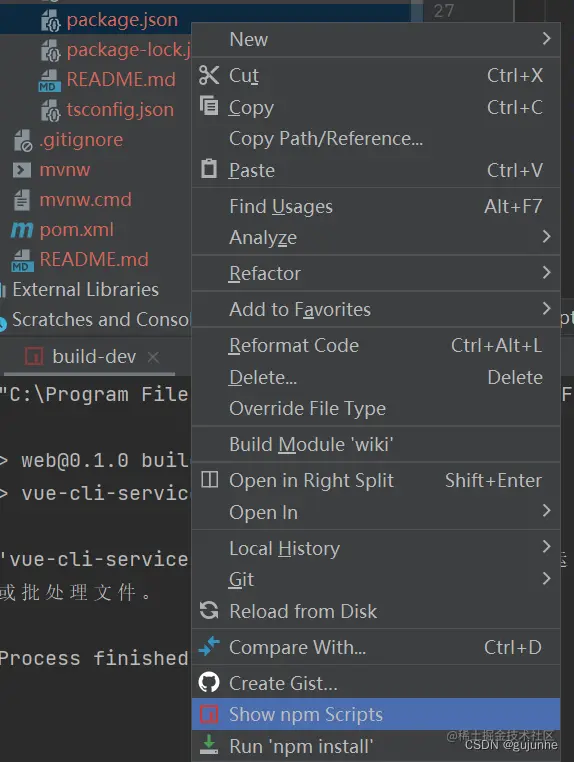
Task: Click the scissors icon next to Cut
Action: coord(209,75)
